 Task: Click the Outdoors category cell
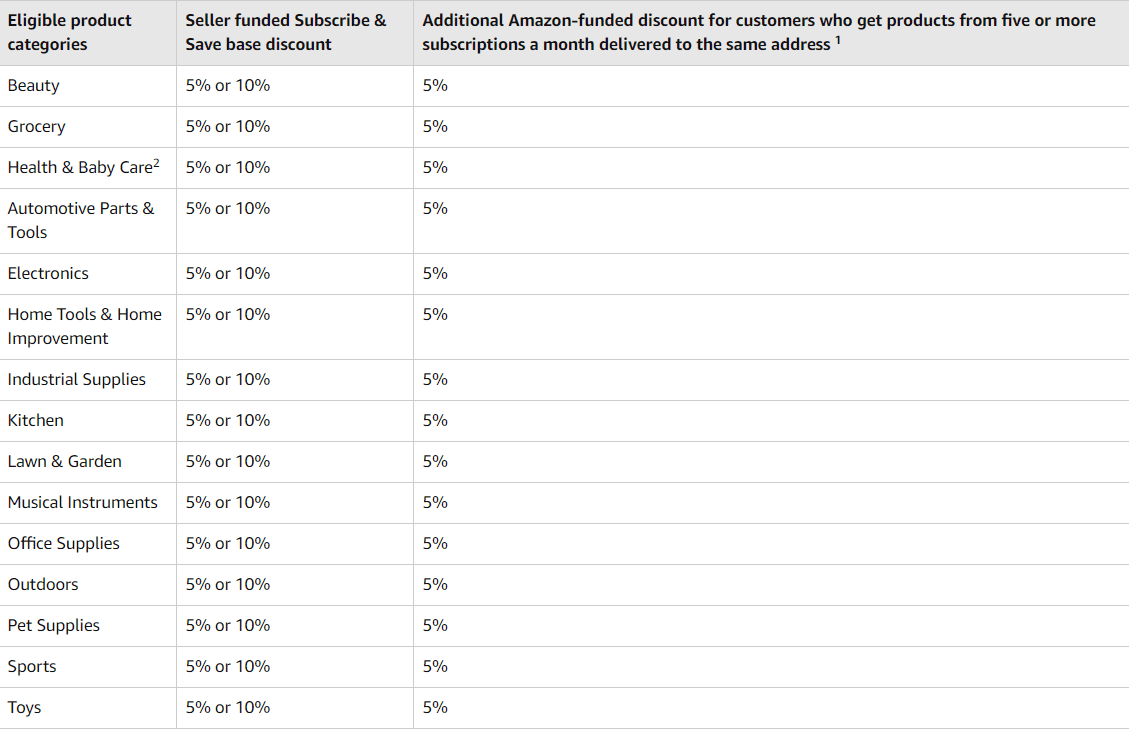[43, 585]
